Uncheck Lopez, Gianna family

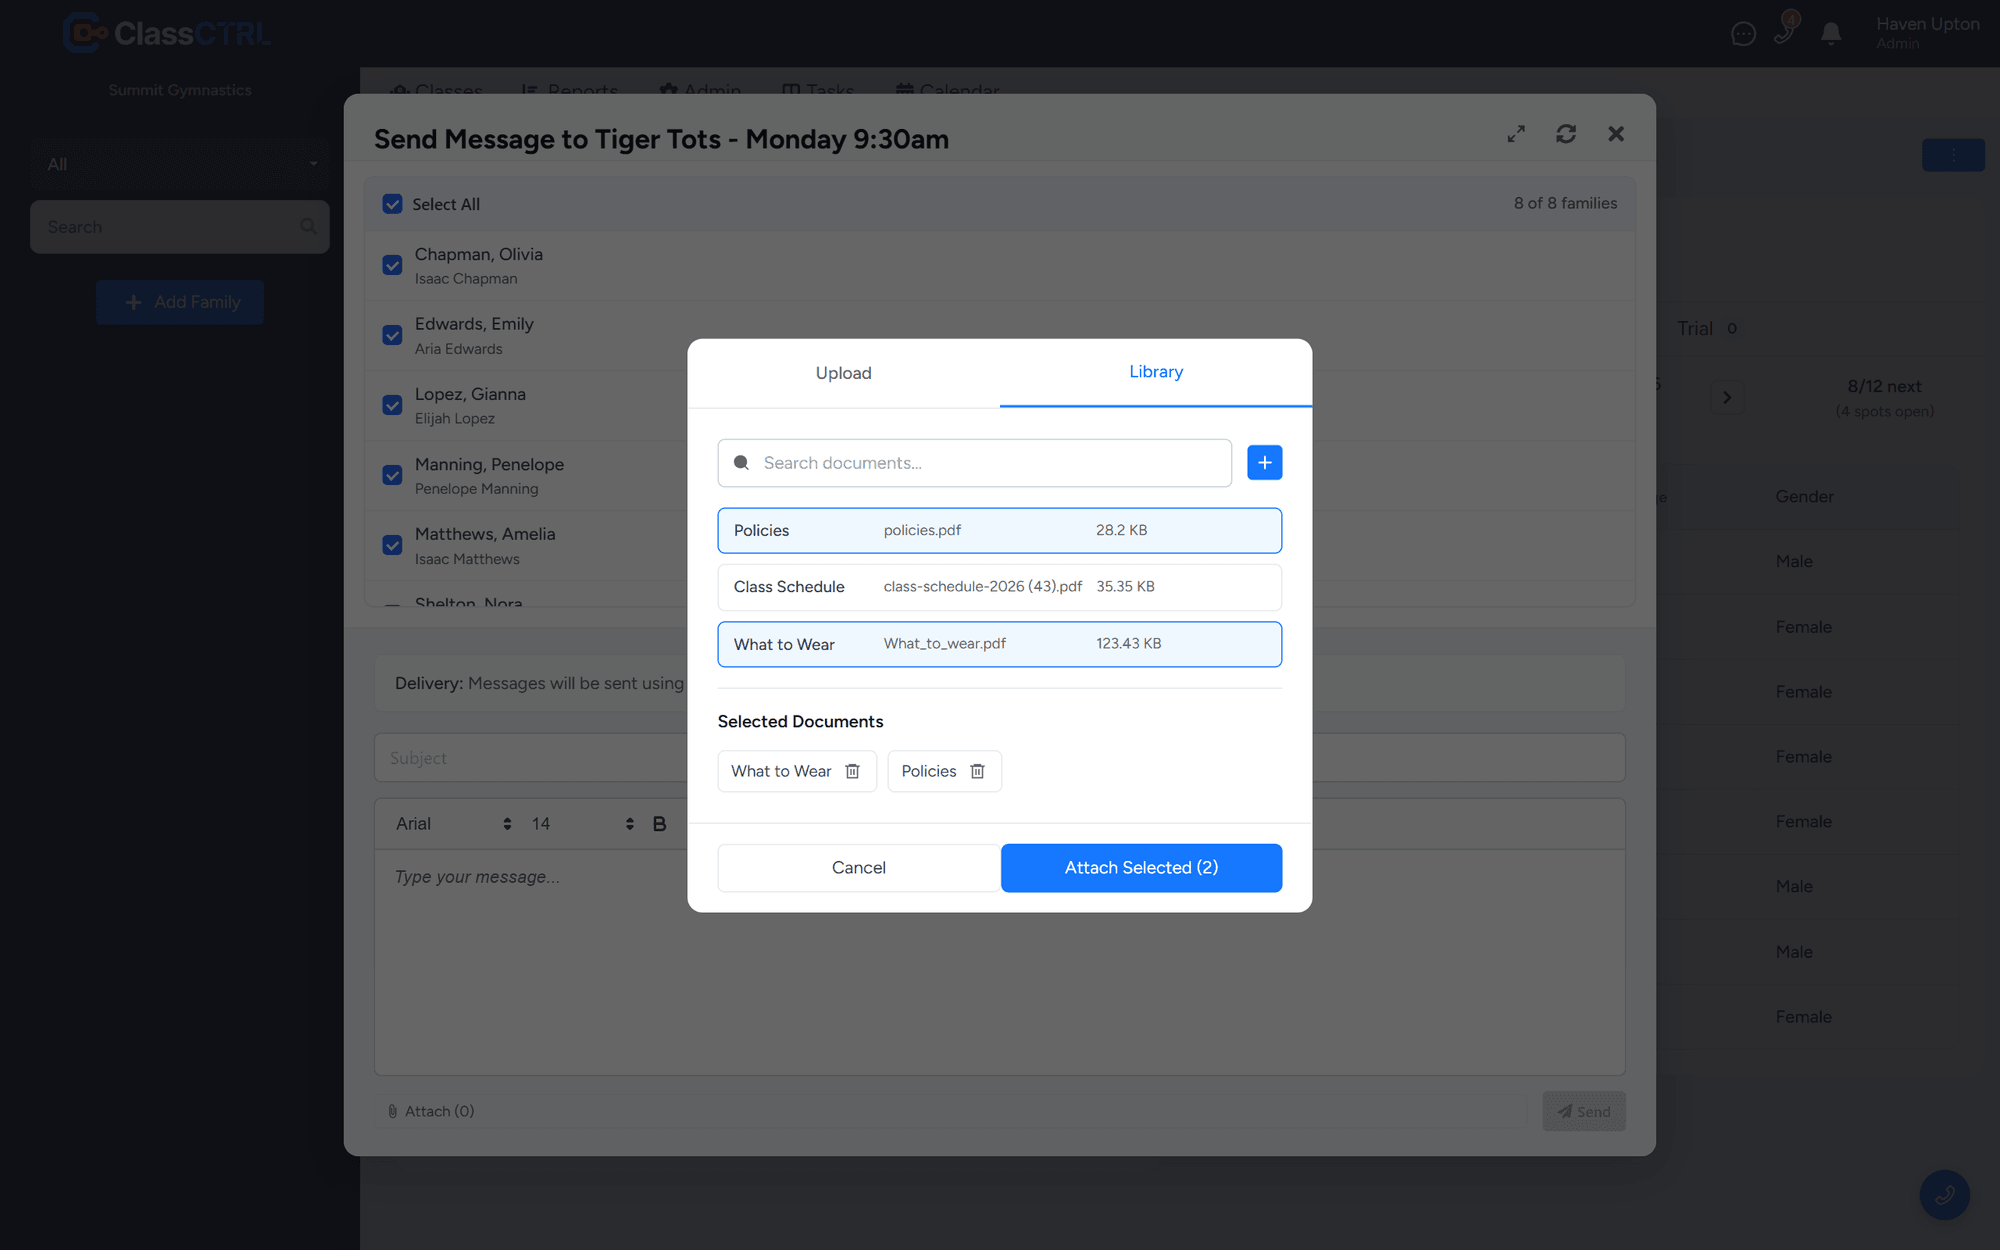392,405
